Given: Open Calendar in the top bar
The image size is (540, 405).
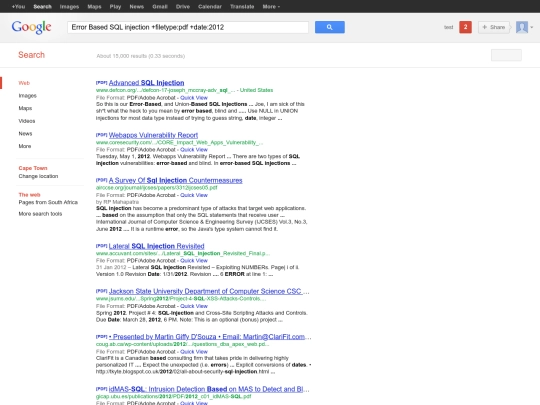Looking at the screenshot, I should (210, 7).
